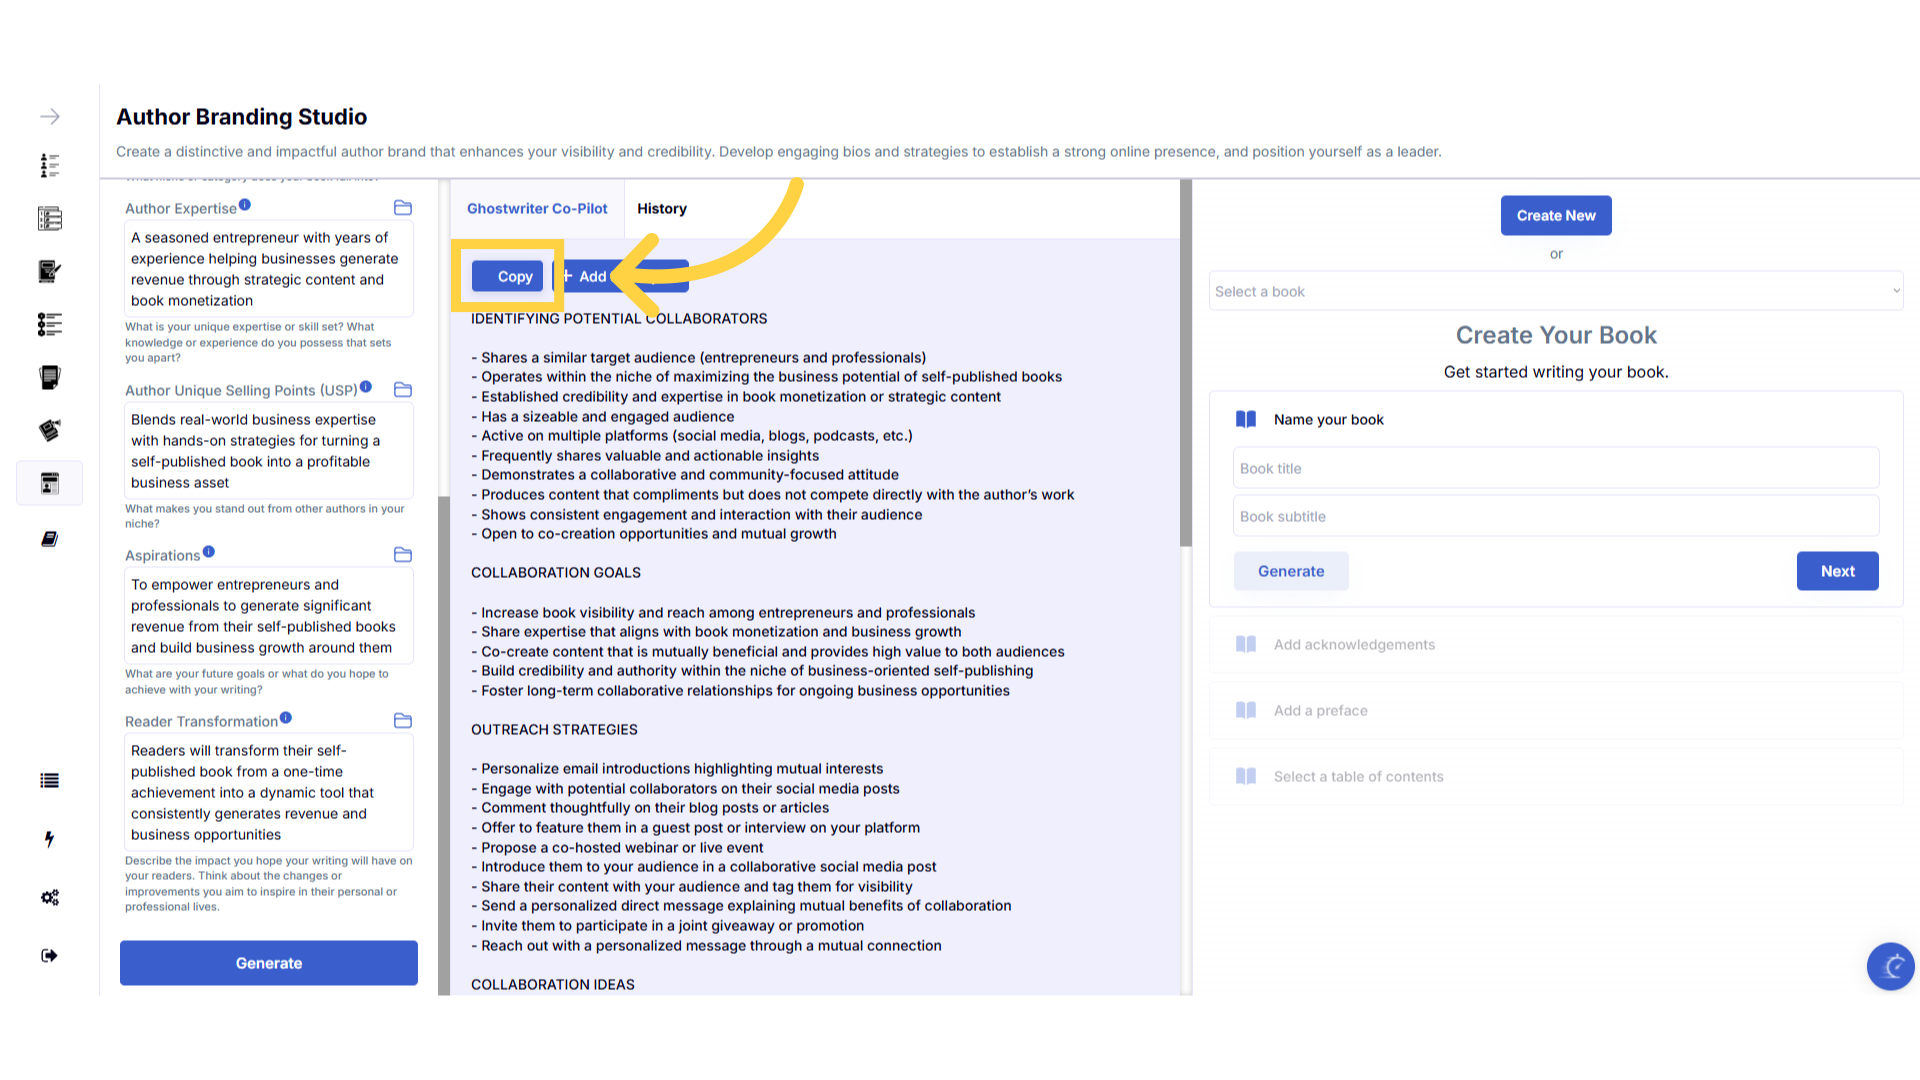Open folder icon beside Author Expertise
1920x1080 pixels.
(x=403, y=208)
